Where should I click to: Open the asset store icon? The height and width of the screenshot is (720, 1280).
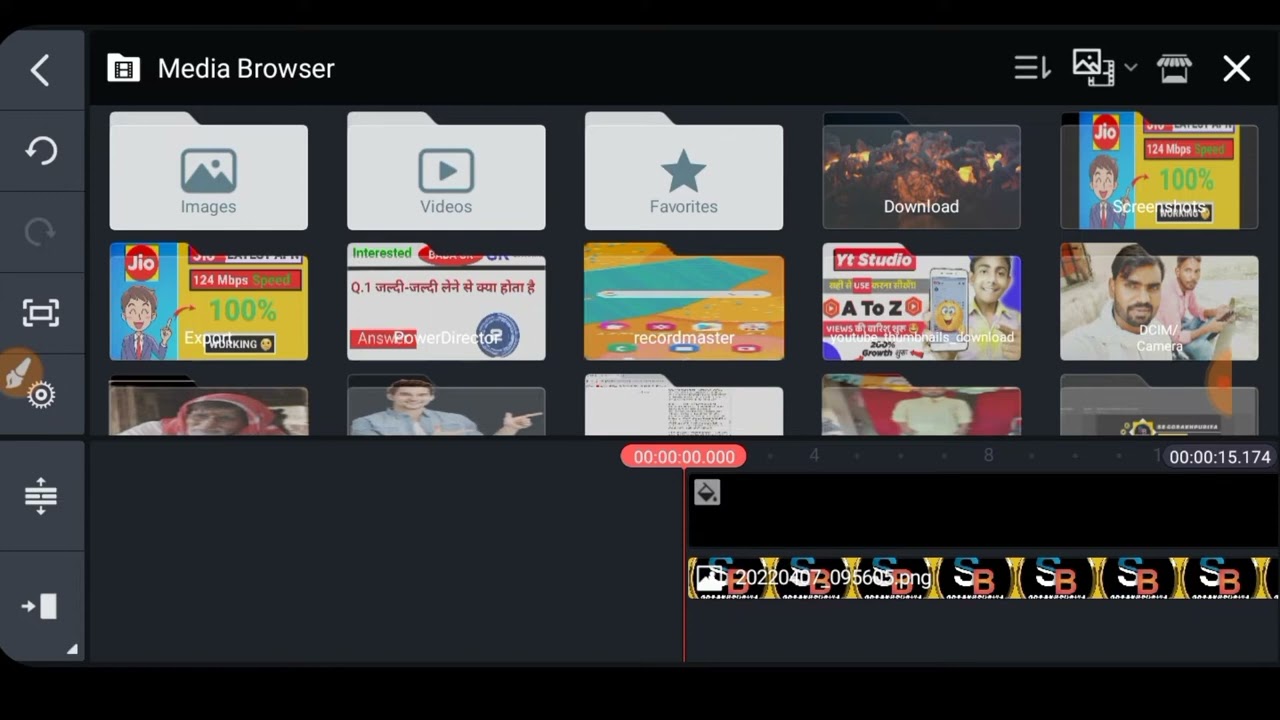point(1174,68)
